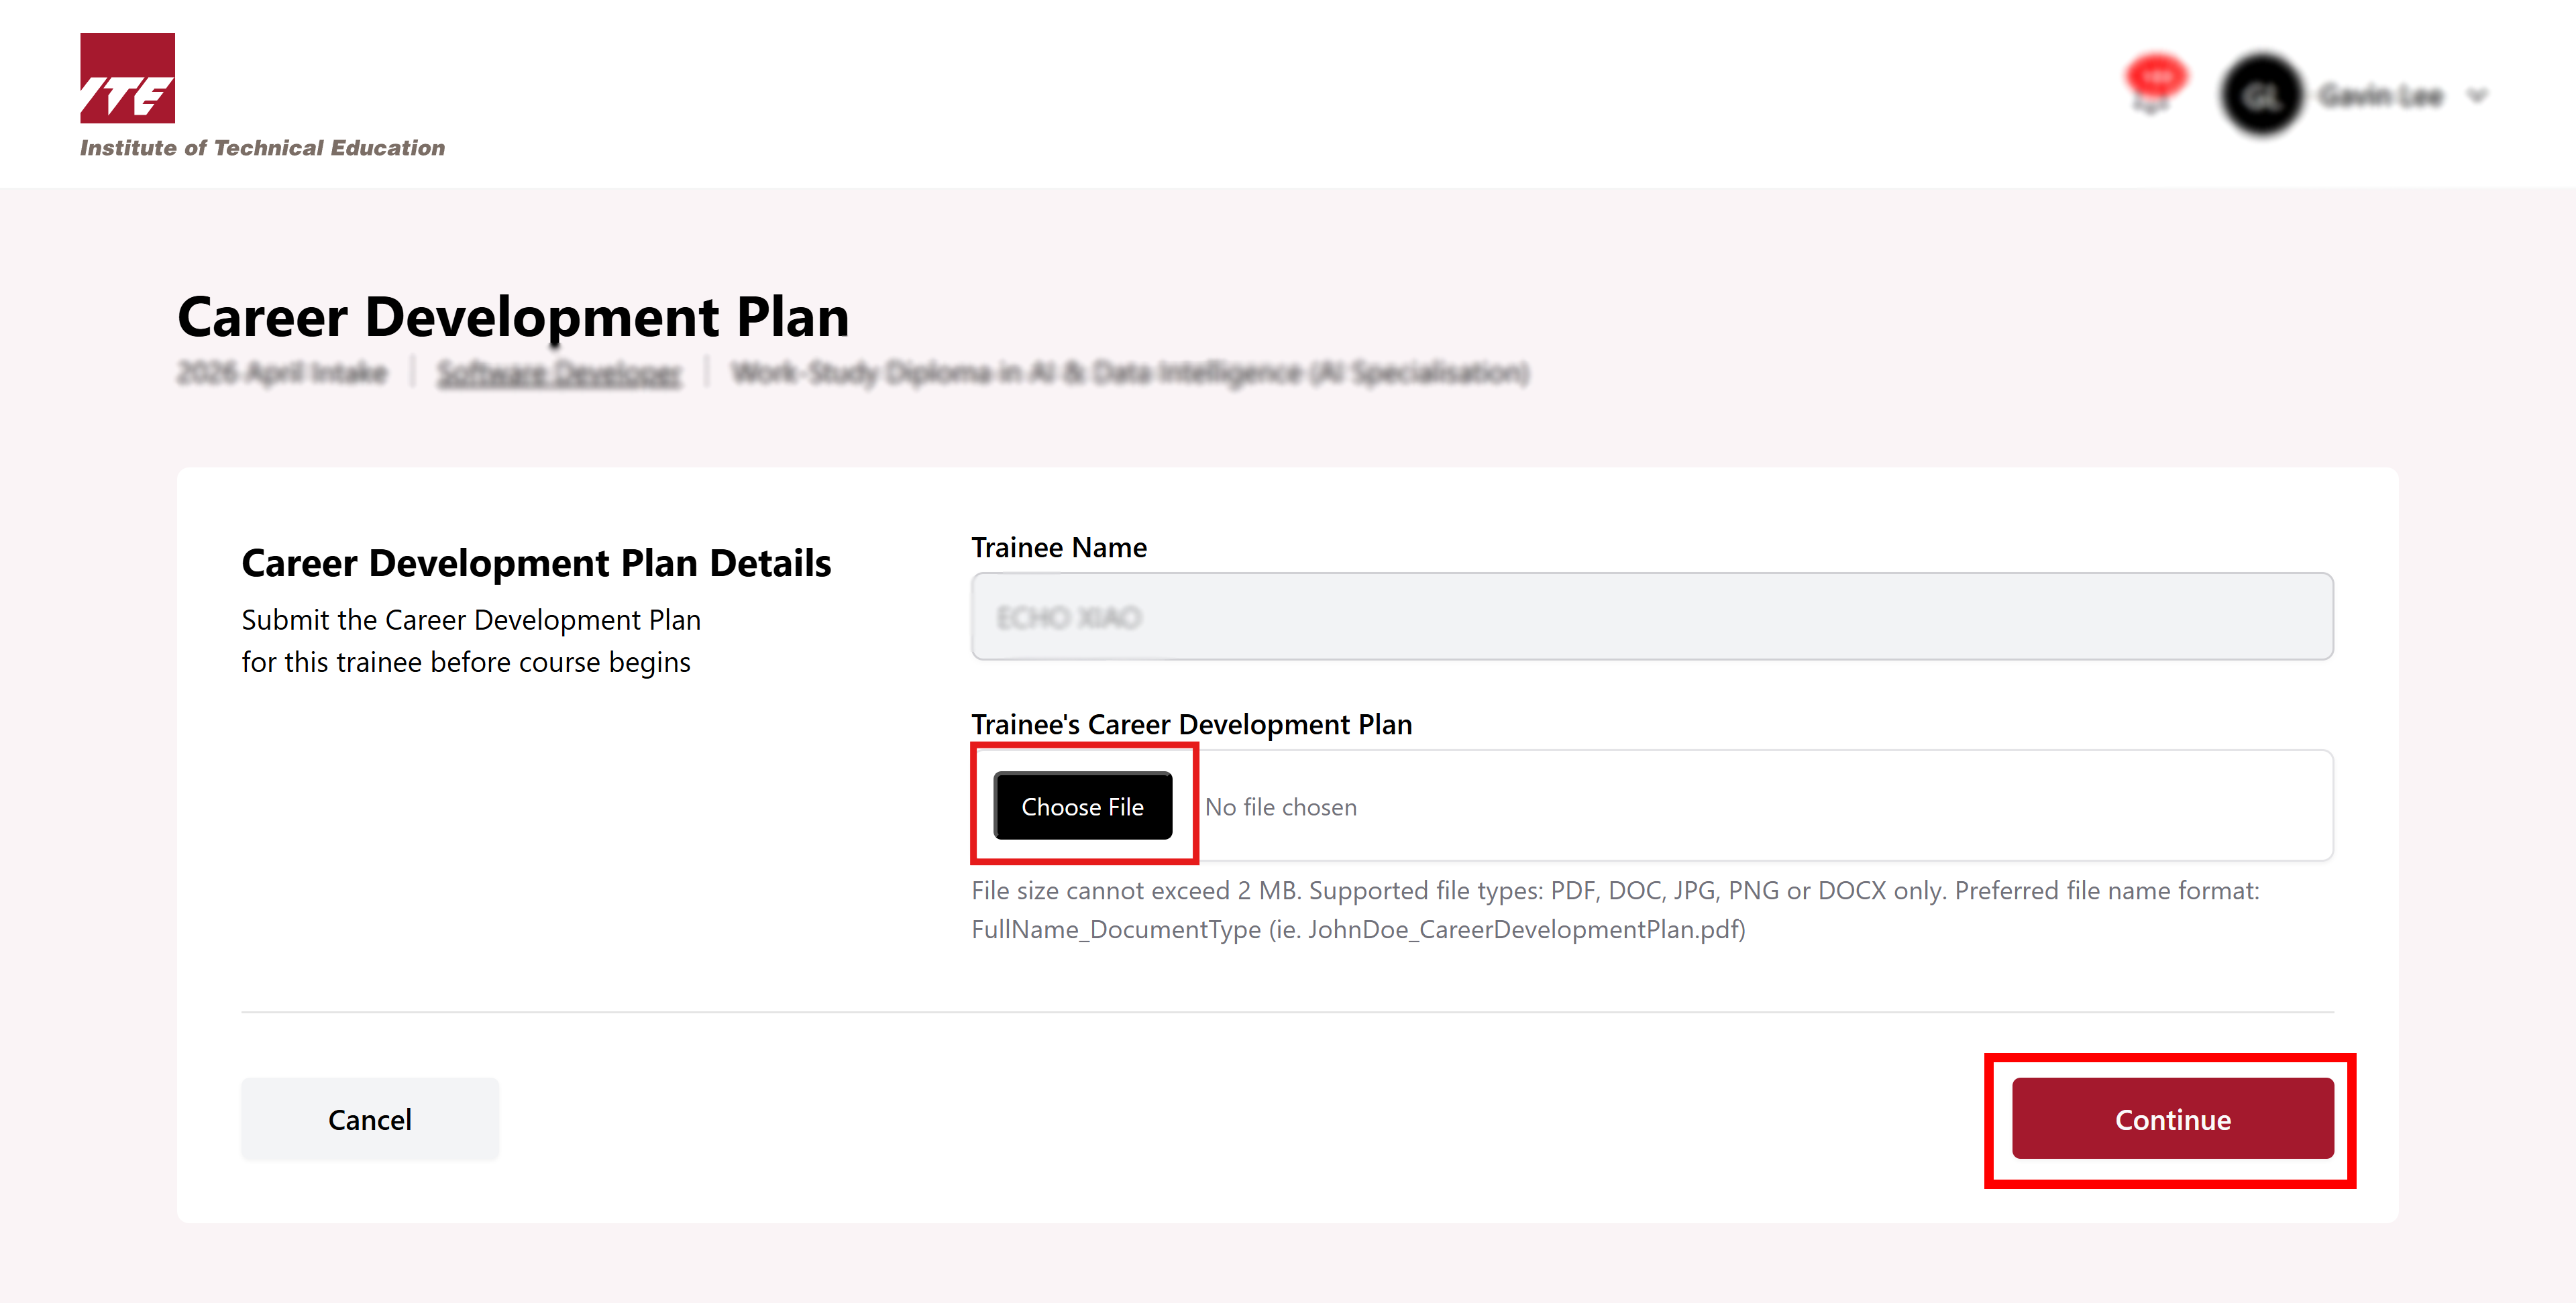Click the 2026 April Intake breadcrumb
This screenshot has width=2576, height=1303.
click(282, 373)
